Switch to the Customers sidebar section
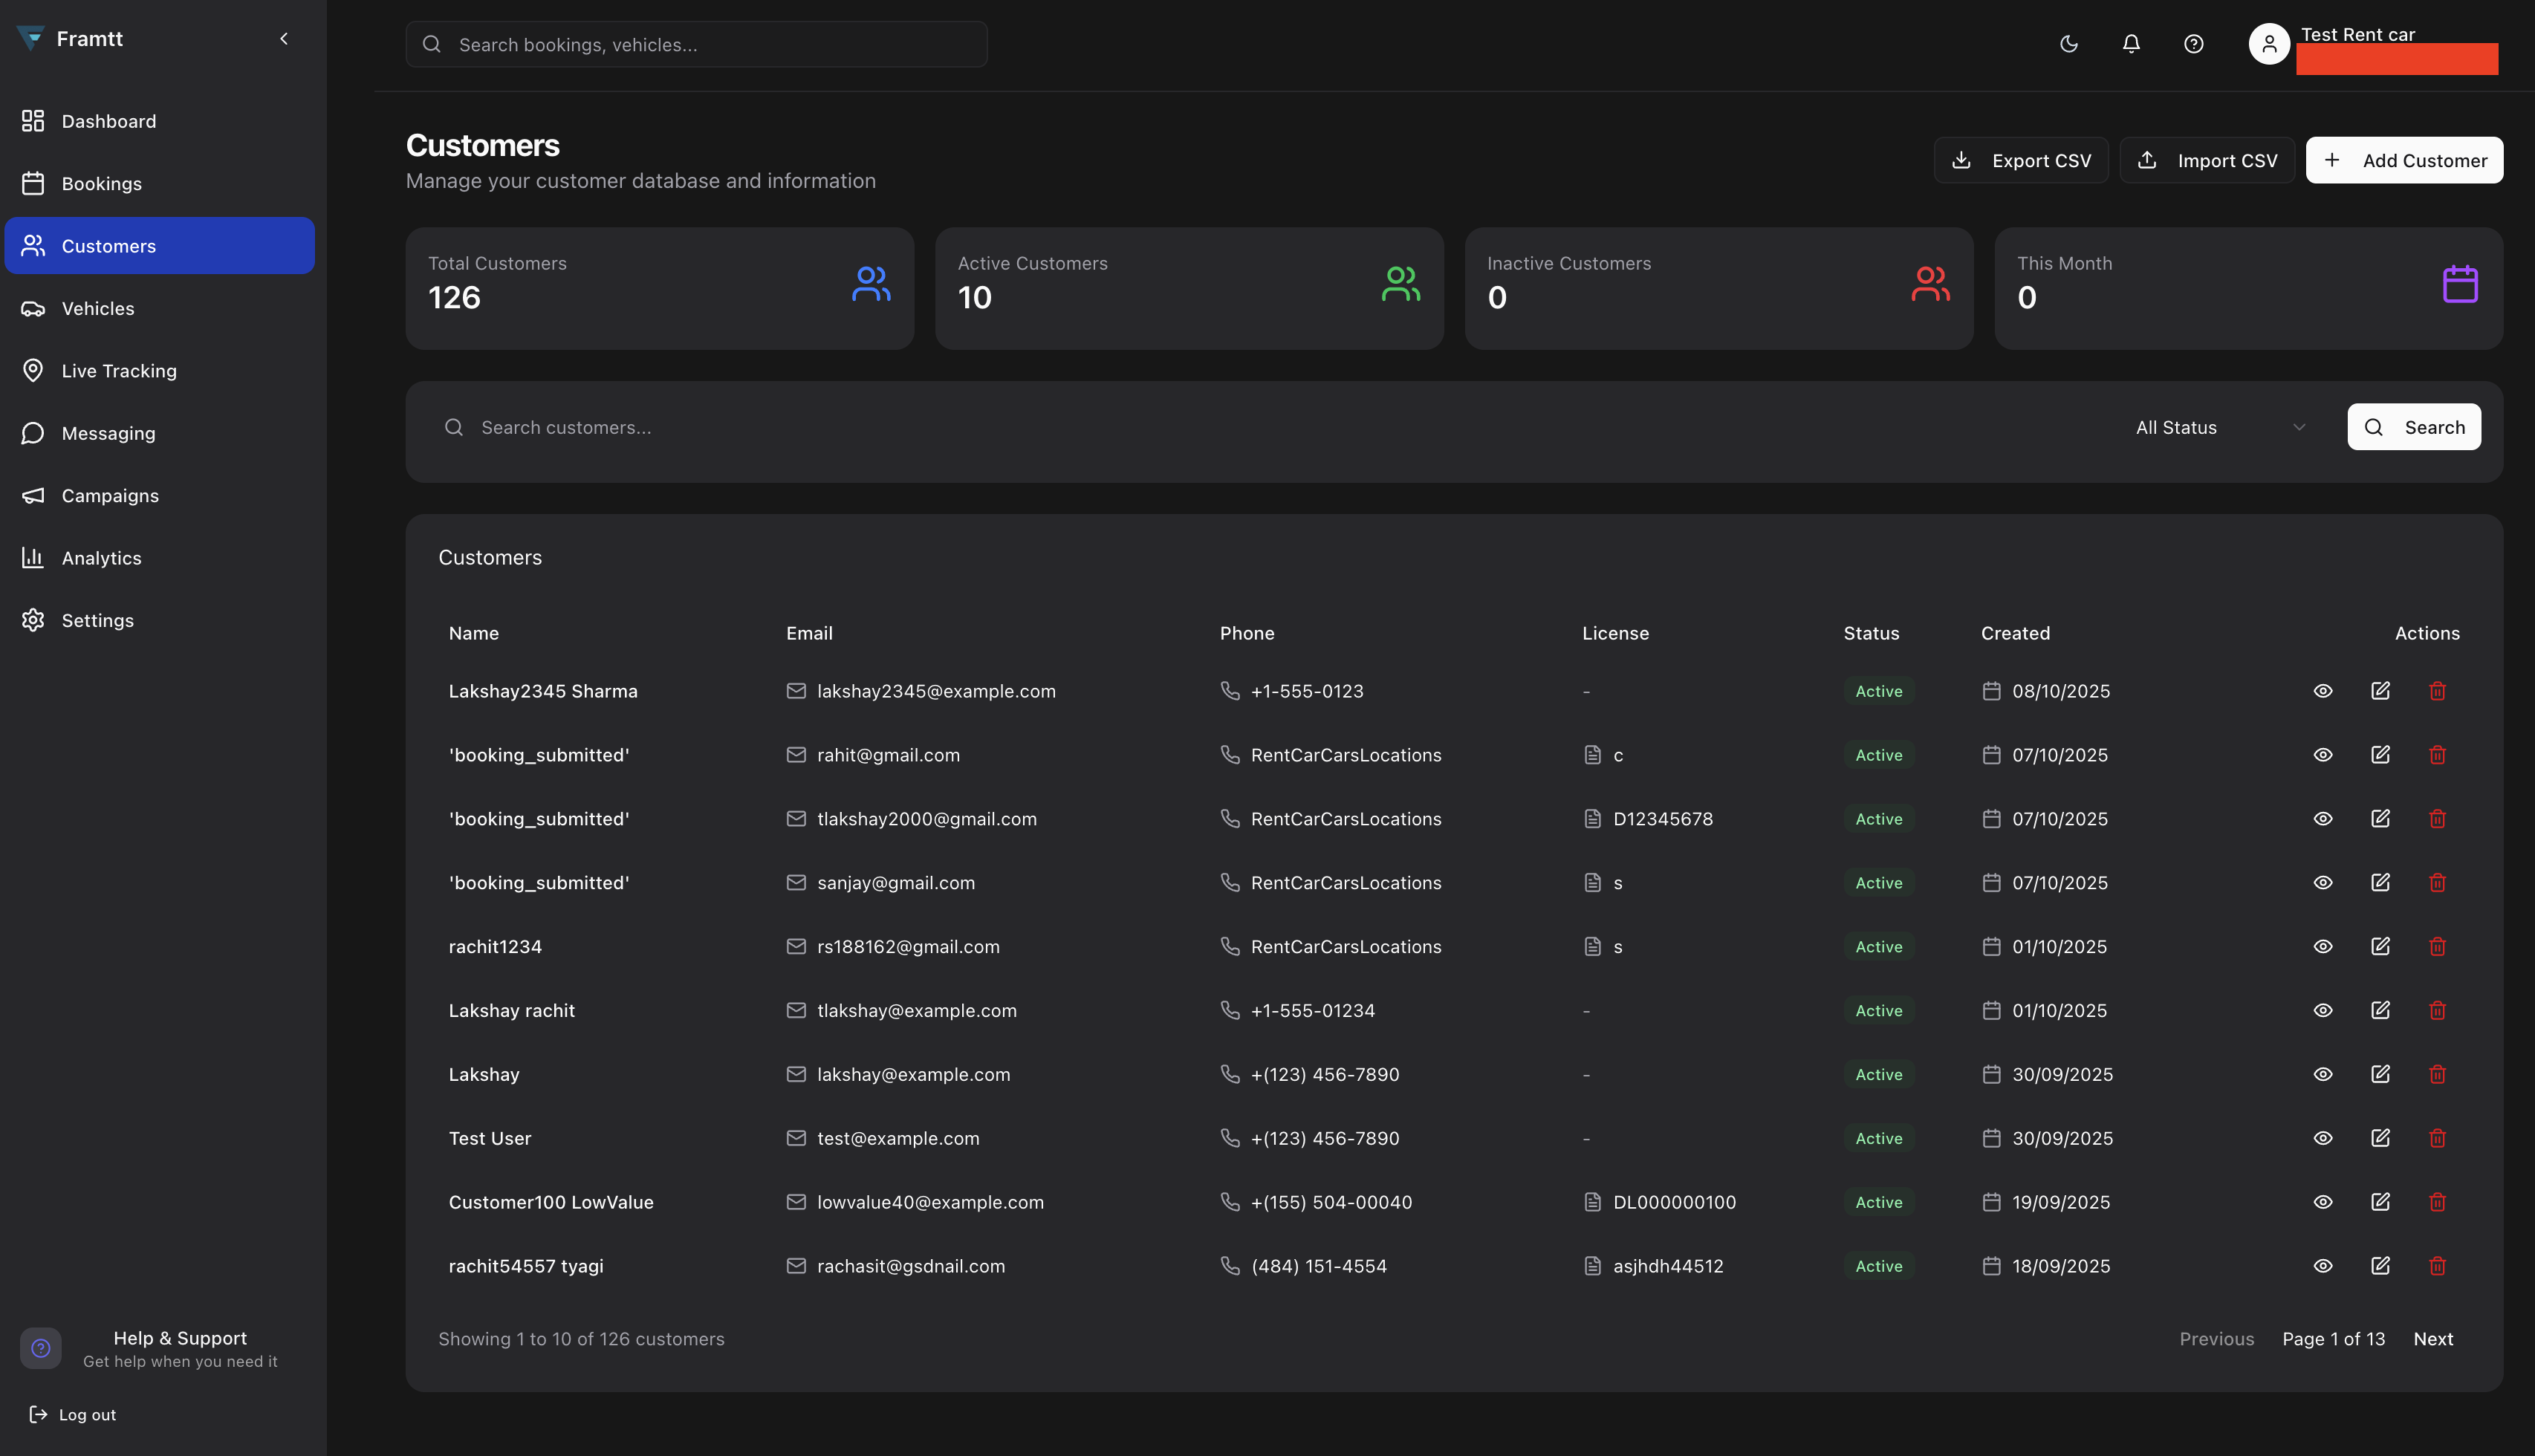The height and width of the screenshot is (1456, 2535). 109,245
